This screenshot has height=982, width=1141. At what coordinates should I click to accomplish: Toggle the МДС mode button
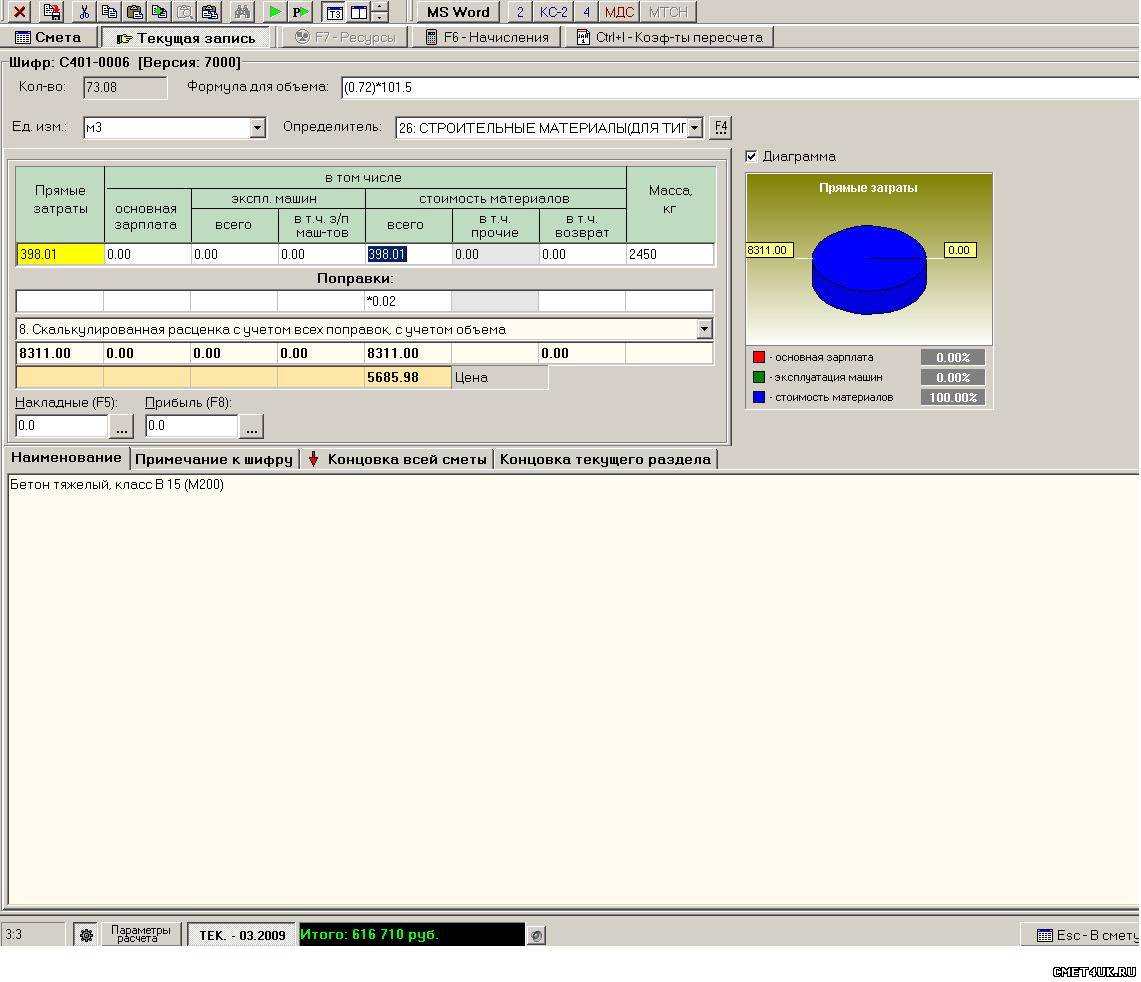(619, 12)
